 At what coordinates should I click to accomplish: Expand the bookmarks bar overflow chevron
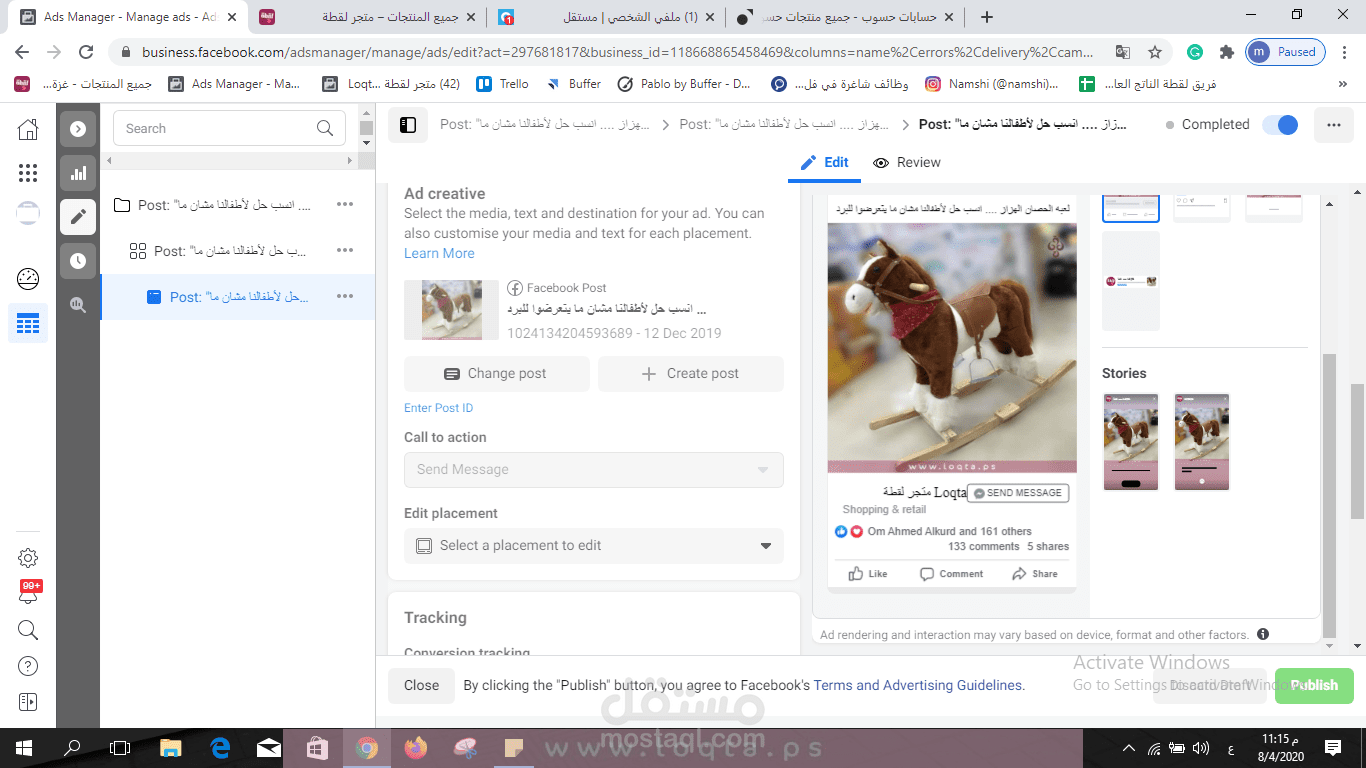point(1342,84)
